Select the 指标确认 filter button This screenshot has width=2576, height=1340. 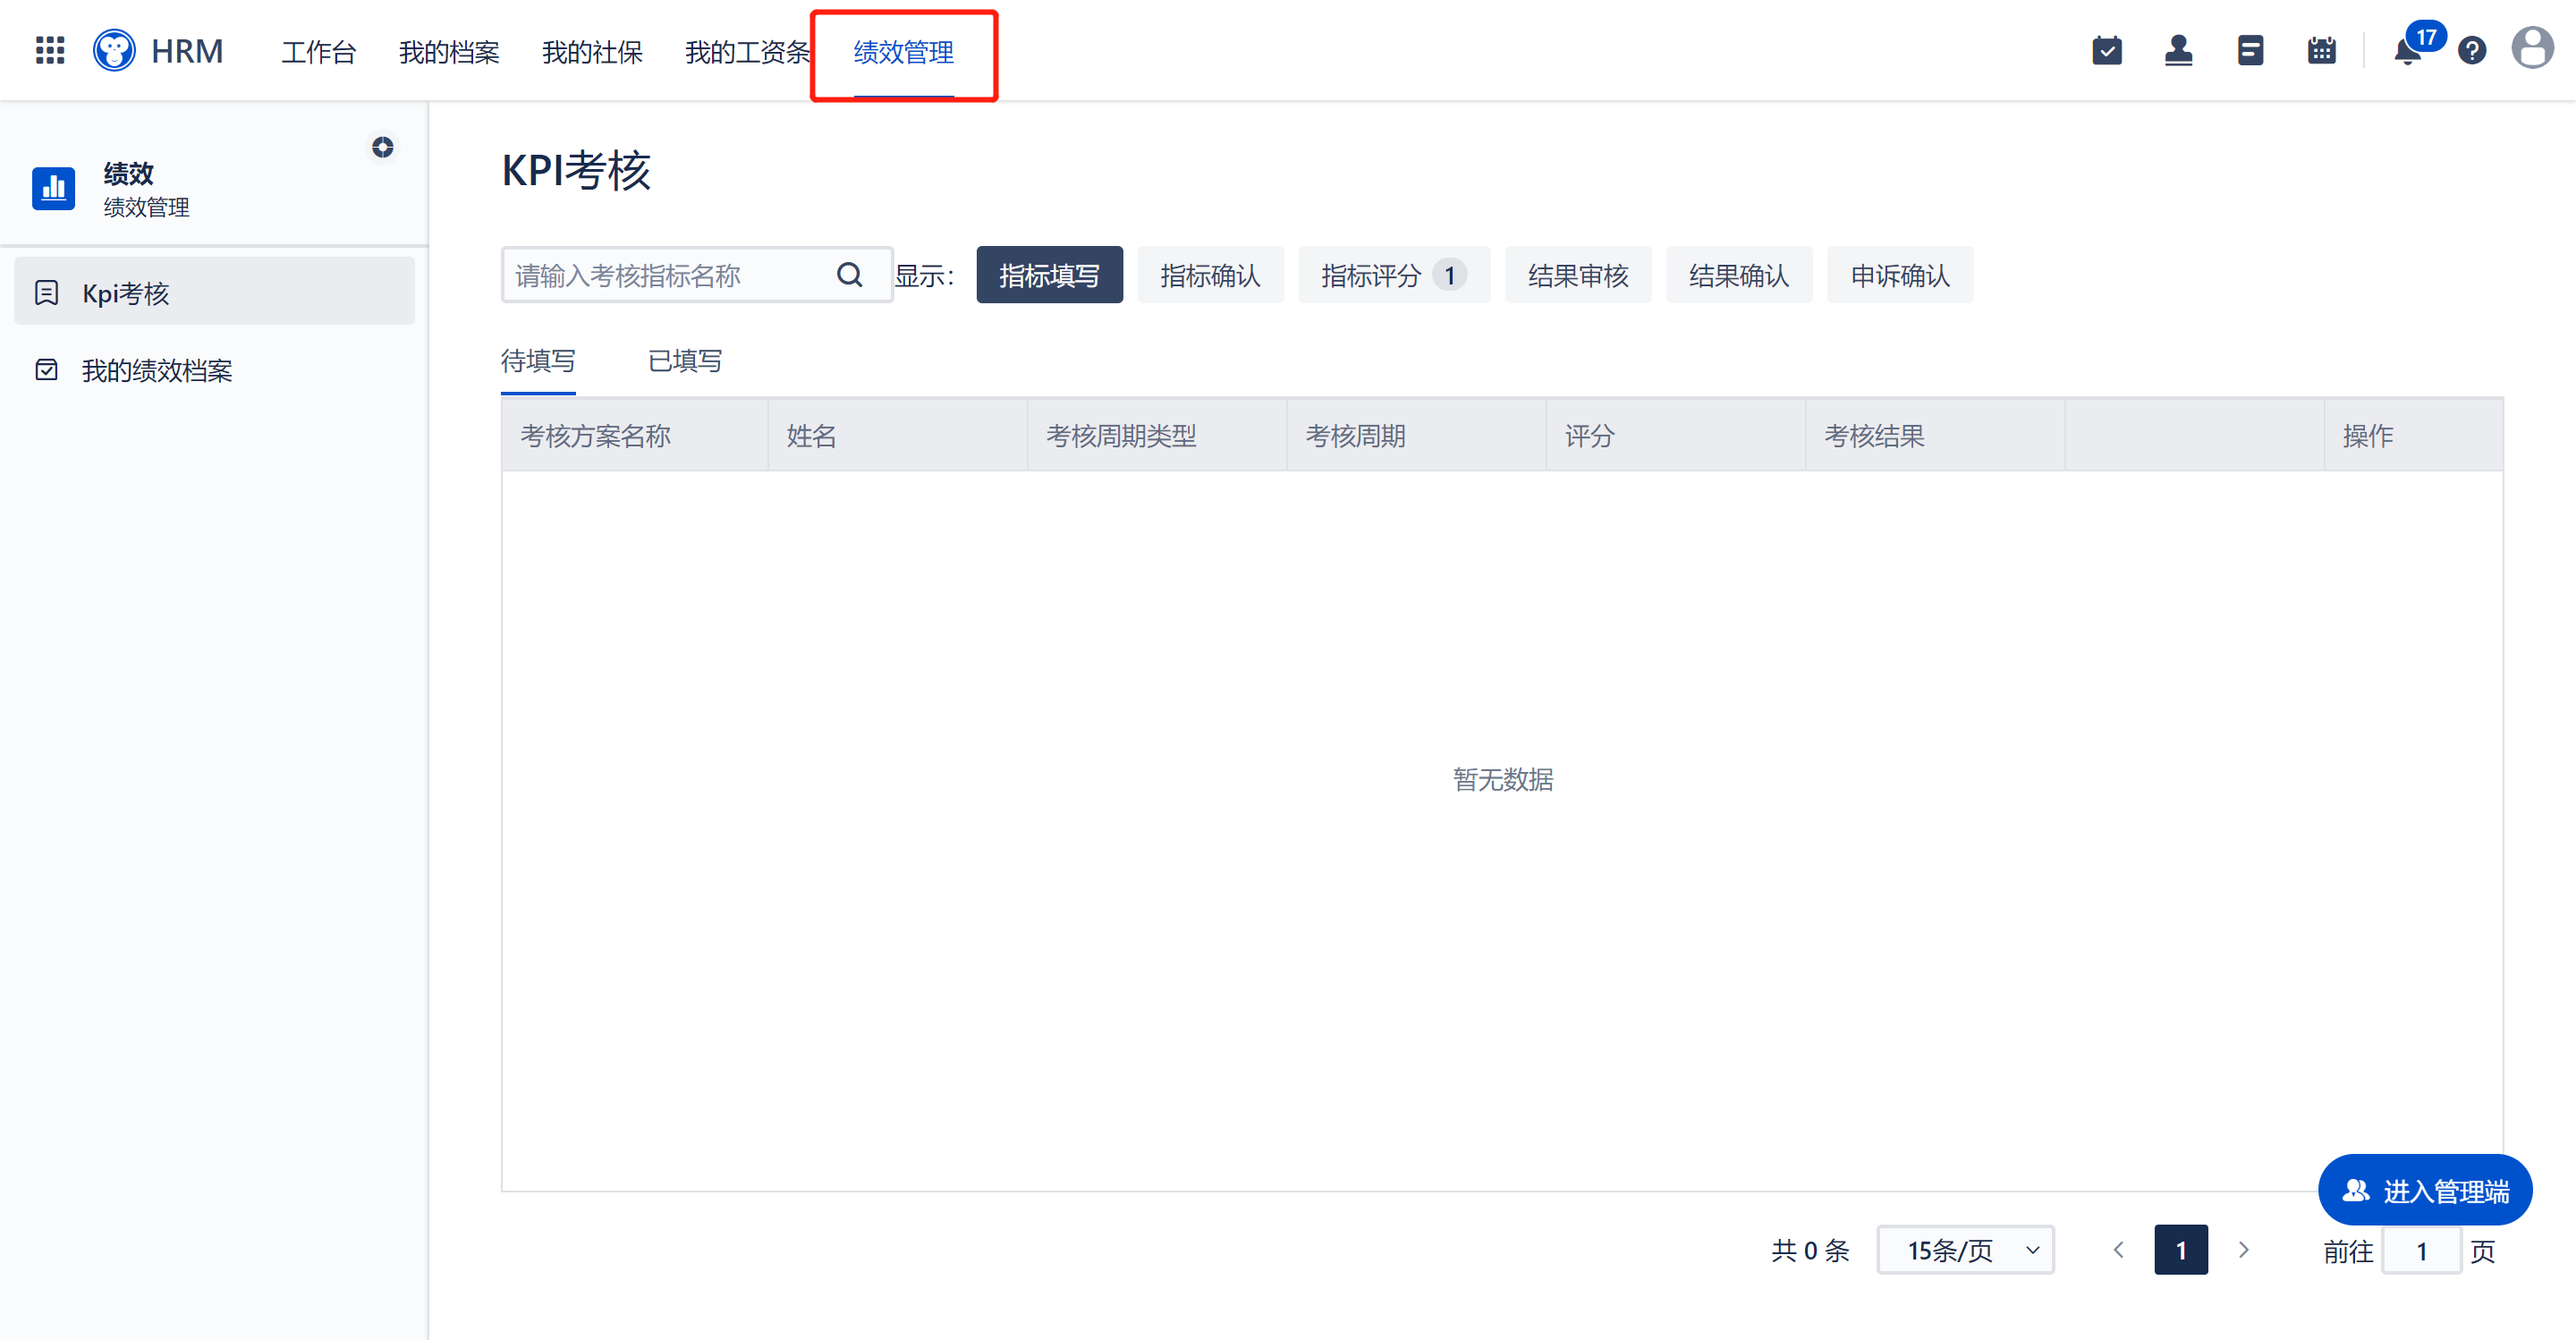point(1210,275)
